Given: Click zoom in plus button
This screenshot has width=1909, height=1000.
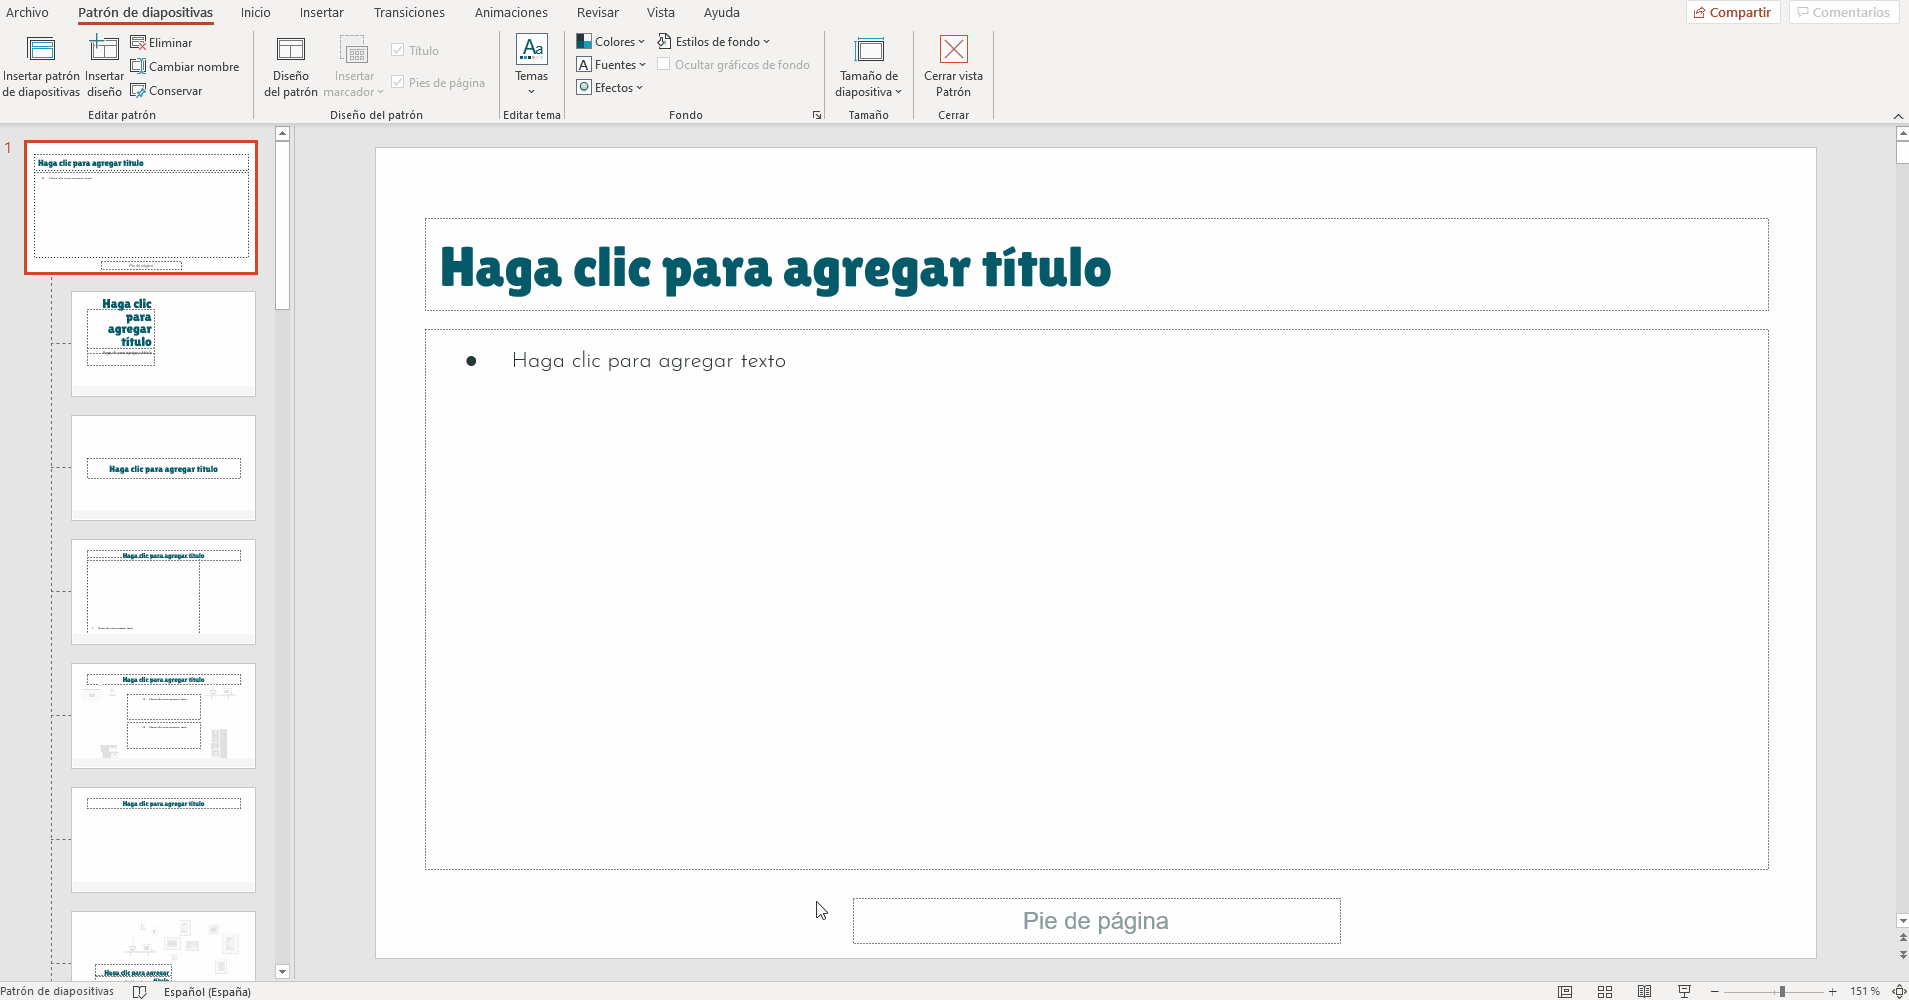Looking at the screenshot, I should (x=1832, y=991).
